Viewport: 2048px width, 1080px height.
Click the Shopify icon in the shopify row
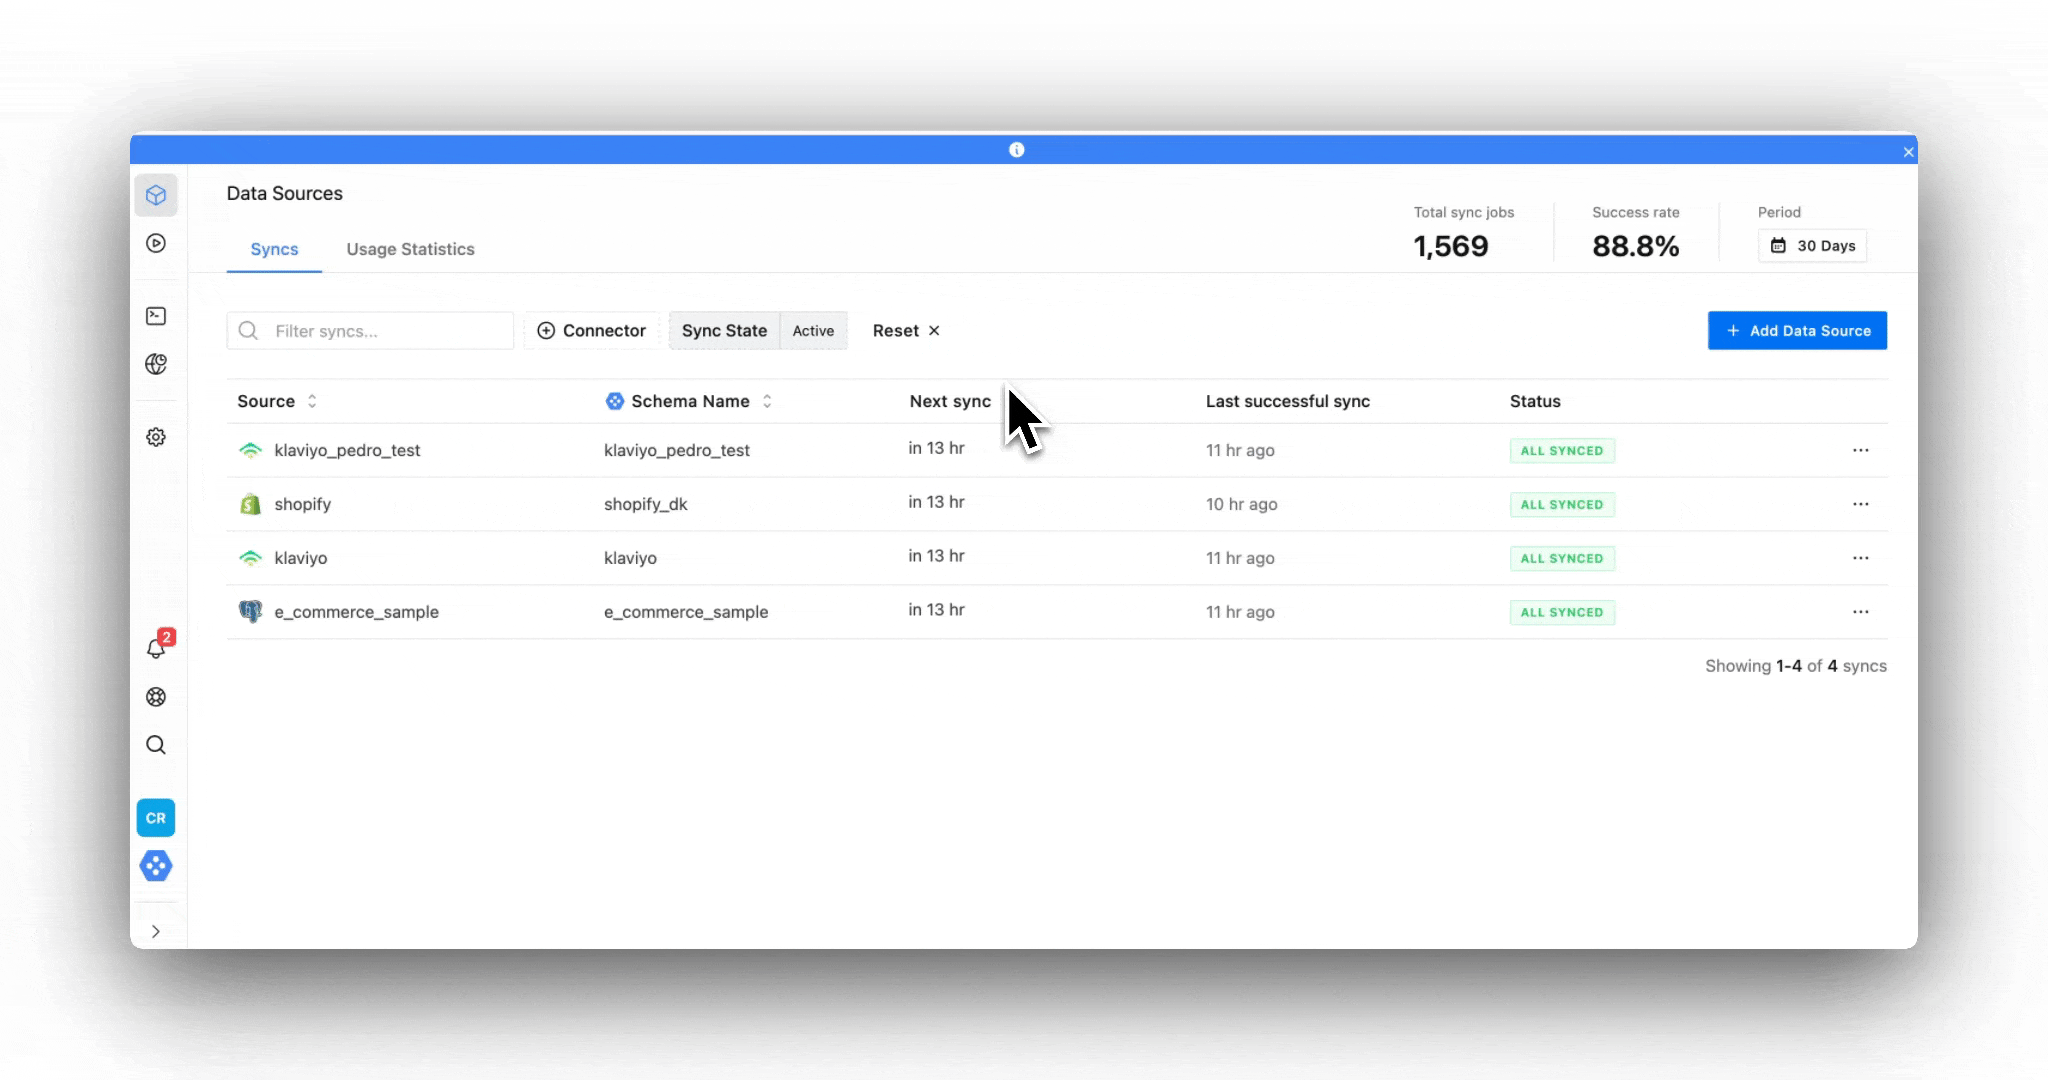(x=250, y=503)
